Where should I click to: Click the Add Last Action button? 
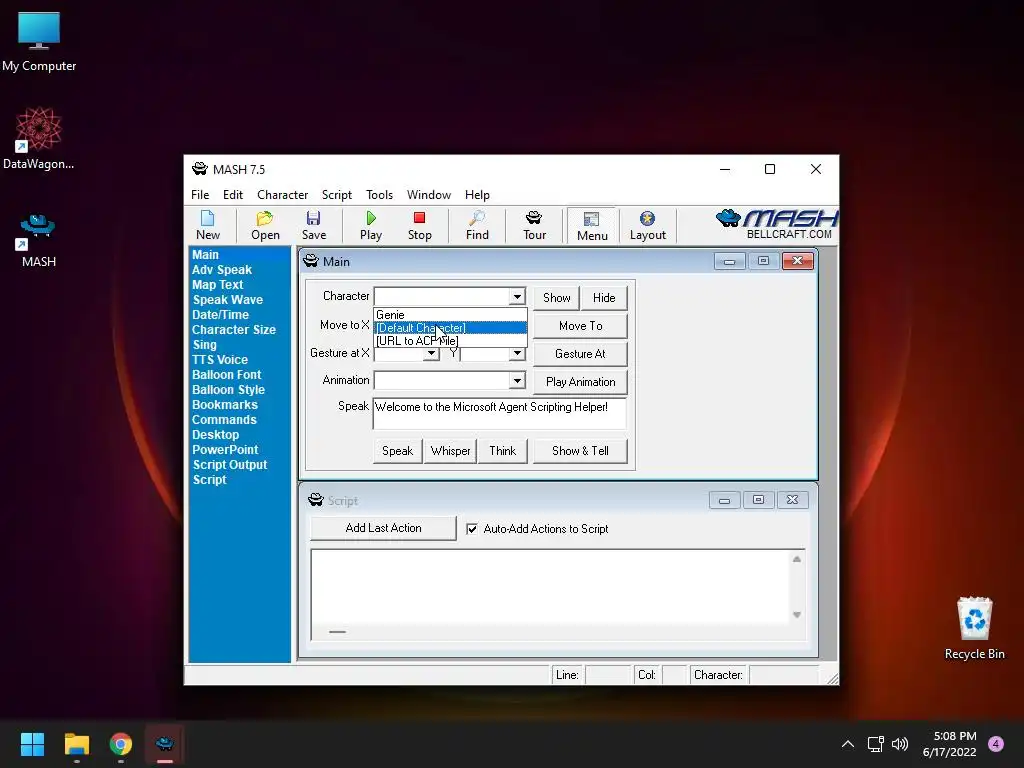[383, 528]
